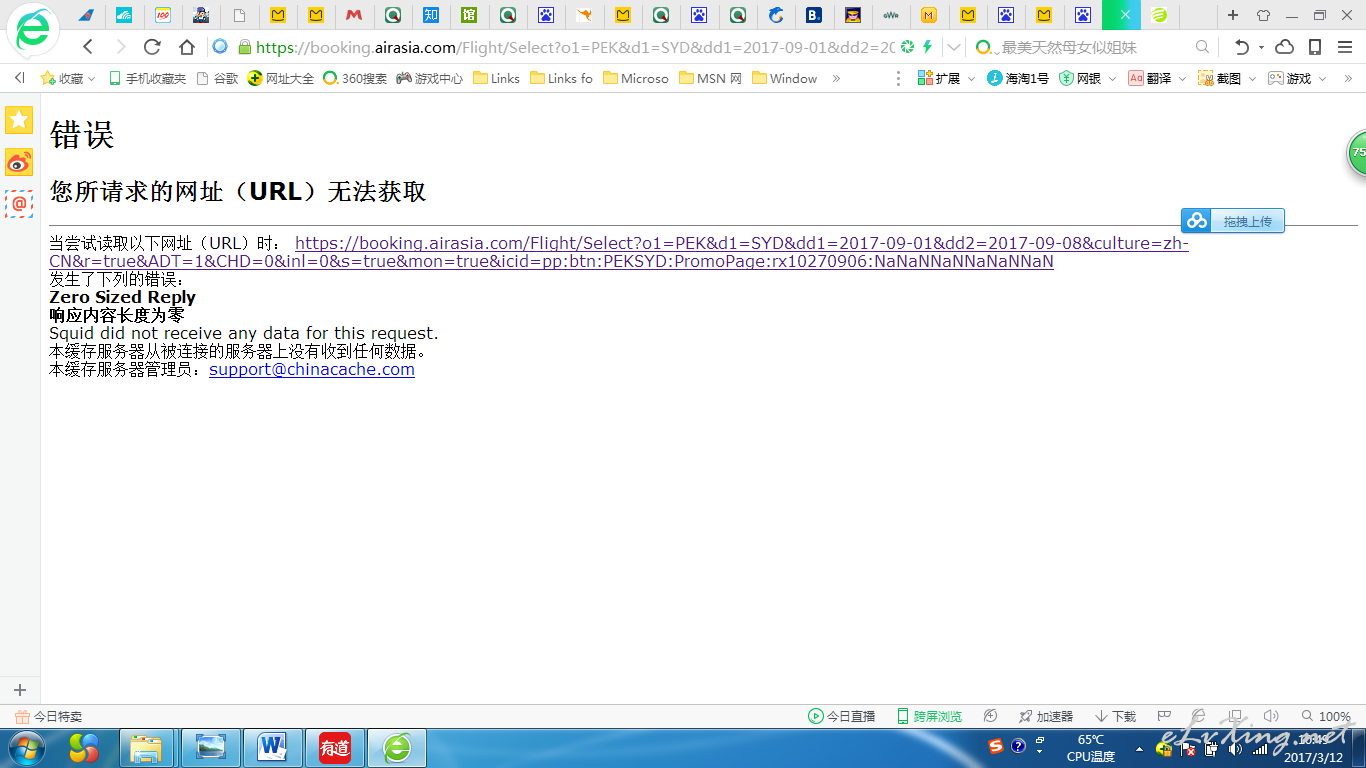1366x768 pixels.
Task: Expand the undo-close dropdown arrow
Action: 1261,47
